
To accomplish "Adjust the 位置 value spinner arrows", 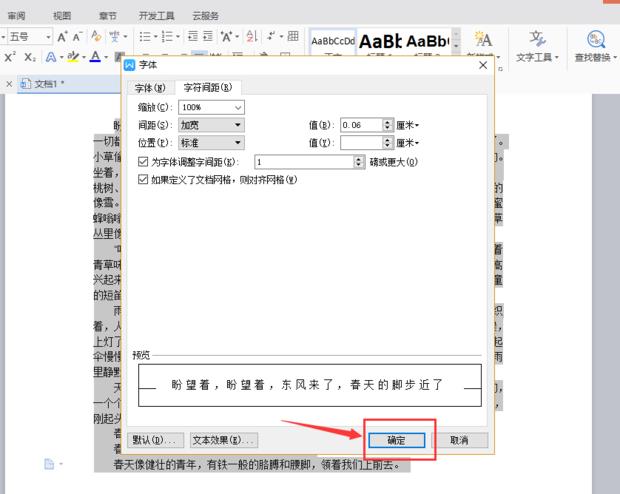I will point(388,143).
